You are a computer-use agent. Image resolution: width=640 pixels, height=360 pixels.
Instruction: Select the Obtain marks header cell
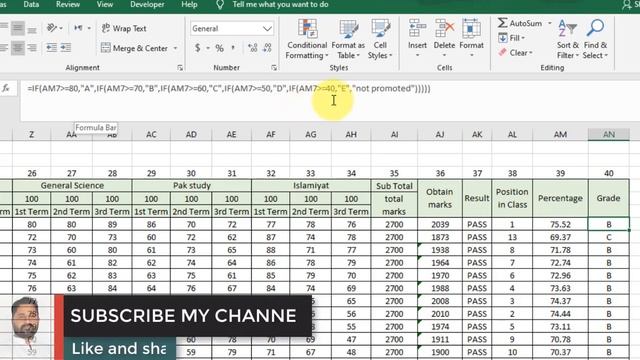click(x=440, y=198)
